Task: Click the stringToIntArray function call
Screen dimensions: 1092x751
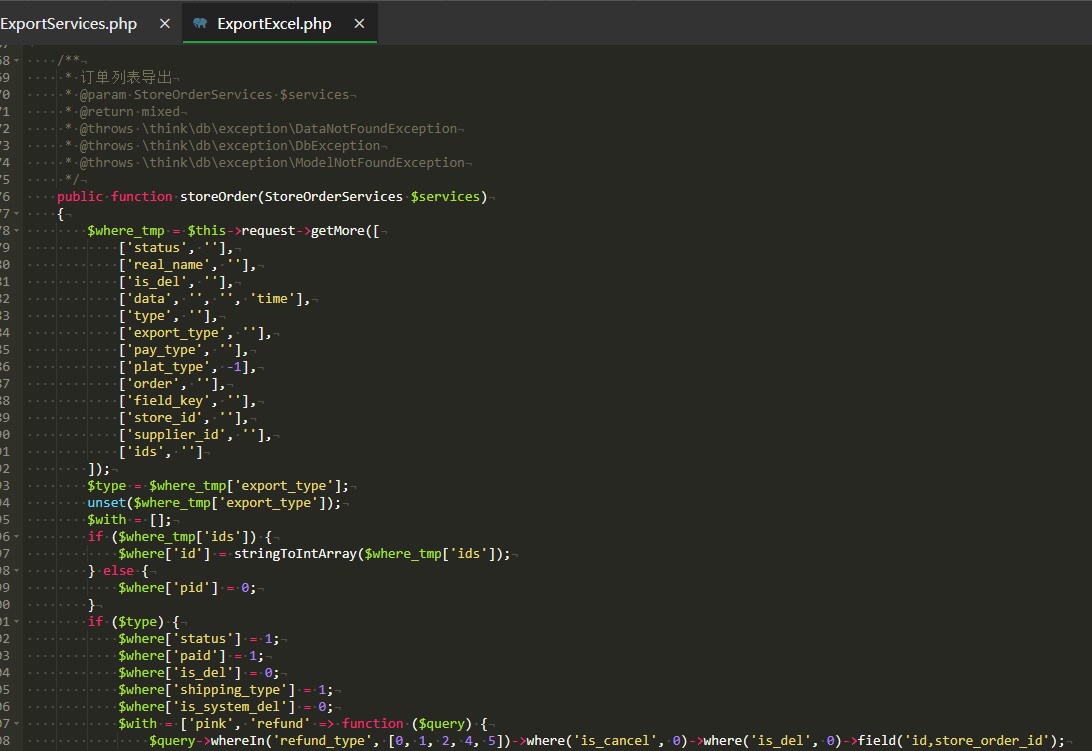Action: tap(295, 554)
